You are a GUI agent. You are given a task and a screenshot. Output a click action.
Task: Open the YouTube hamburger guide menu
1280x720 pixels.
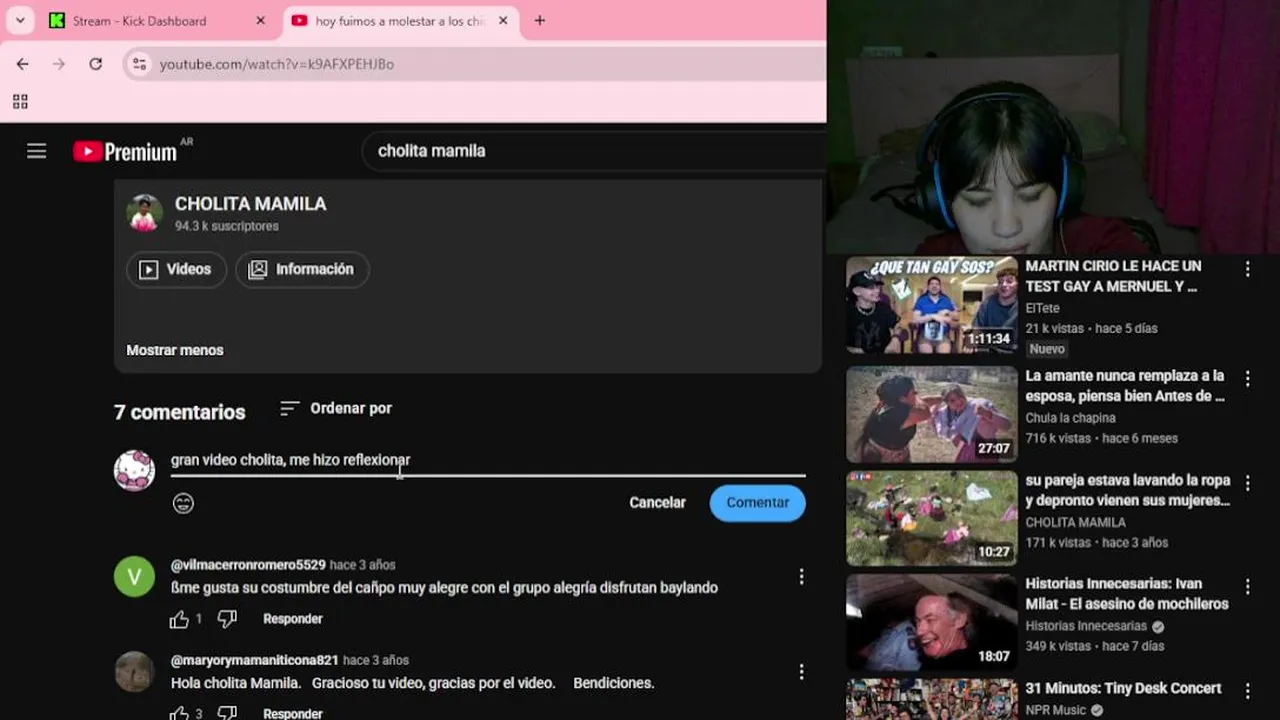pos(37,151)
